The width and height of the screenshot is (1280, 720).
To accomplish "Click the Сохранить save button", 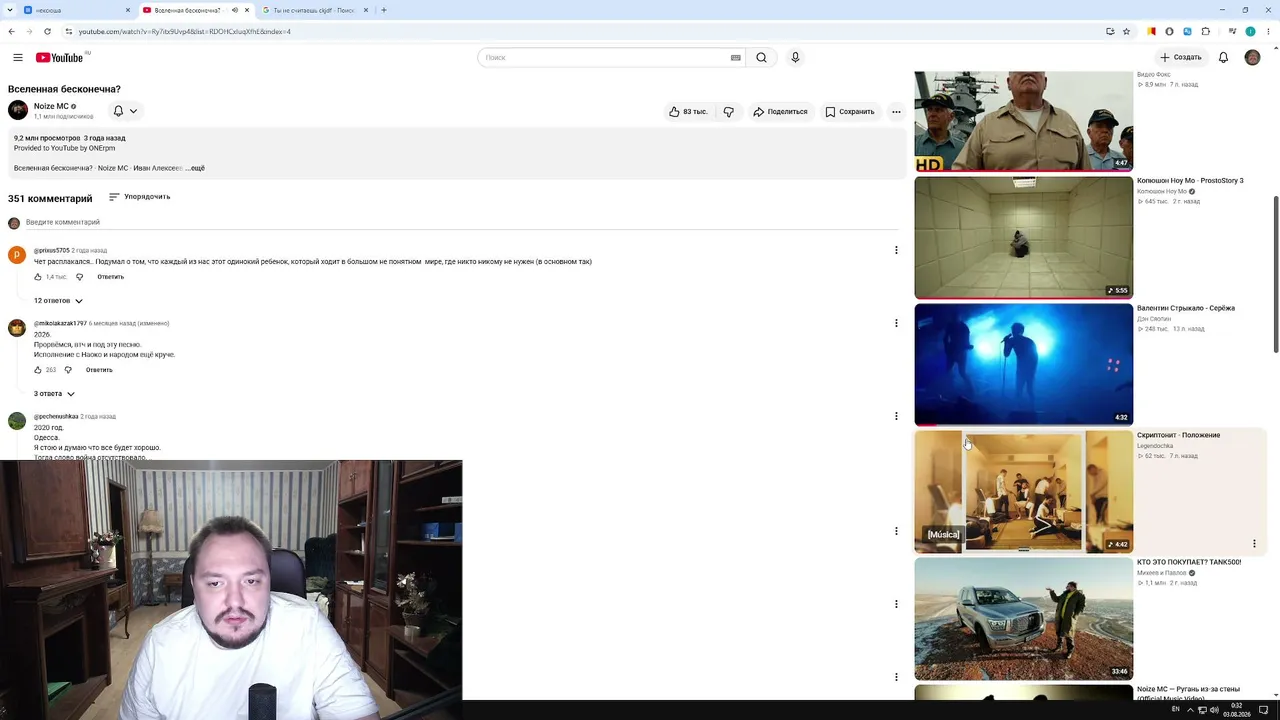I will pyautogui.click(x=850, y=112).
